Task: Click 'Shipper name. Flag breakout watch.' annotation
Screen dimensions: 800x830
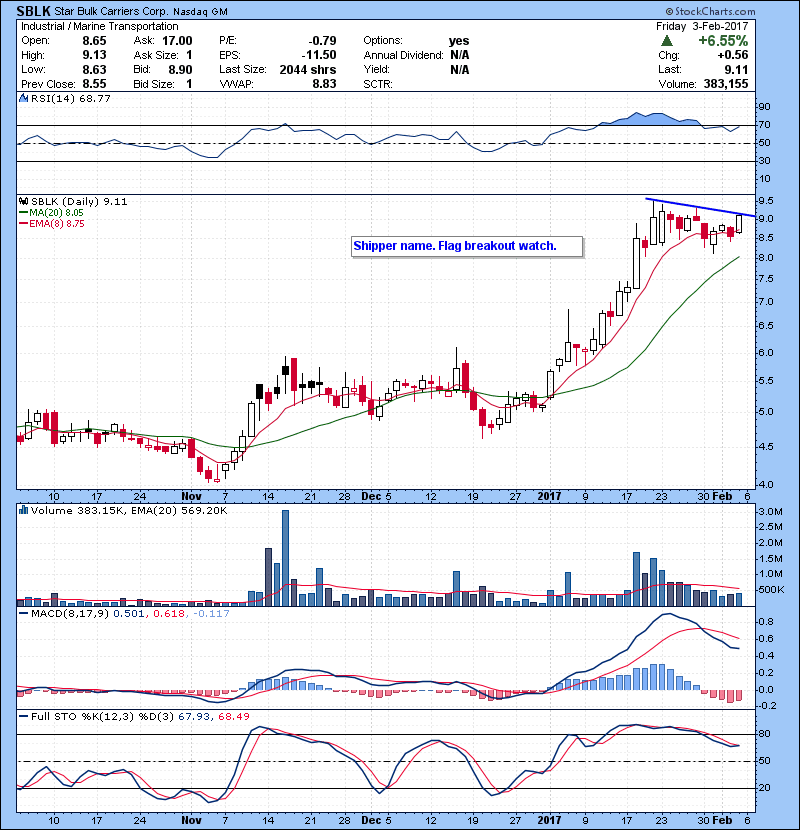Action: [x=455, y=246]
